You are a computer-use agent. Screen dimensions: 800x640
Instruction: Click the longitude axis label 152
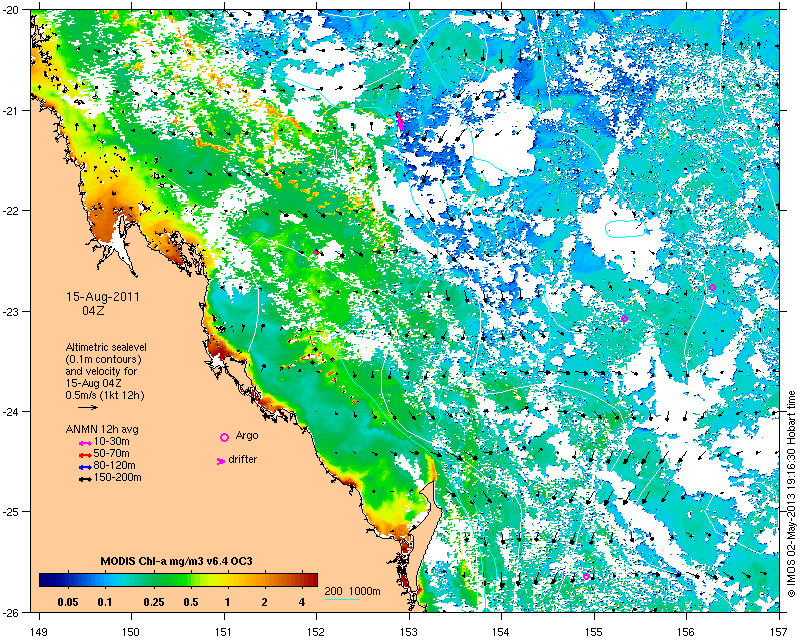click(x=316, y=632)
